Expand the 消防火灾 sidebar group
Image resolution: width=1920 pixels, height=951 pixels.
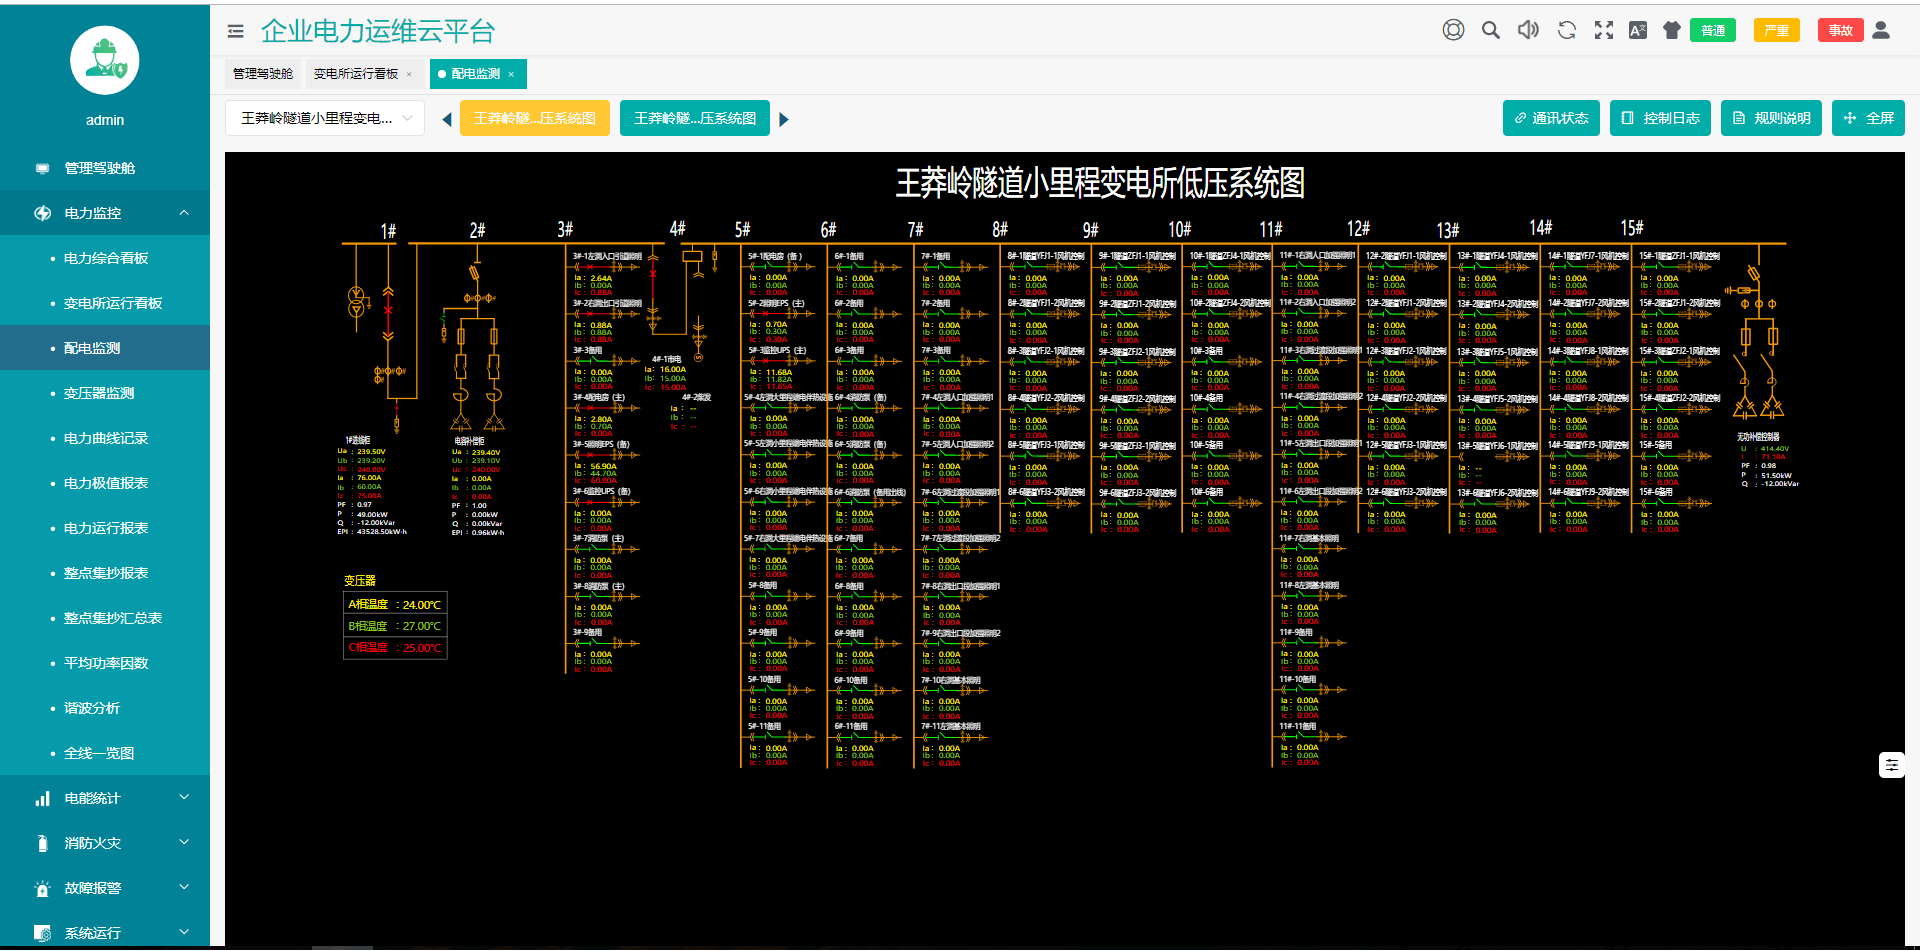click(105, 843)
